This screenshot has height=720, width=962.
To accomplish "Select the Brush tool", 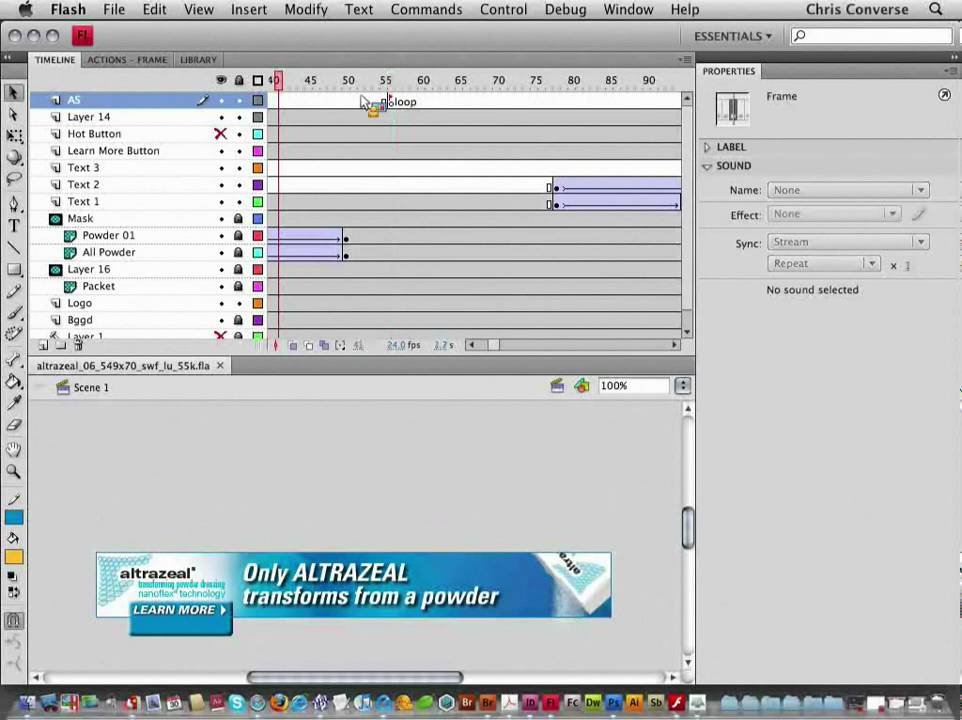I will pos(13,313).
